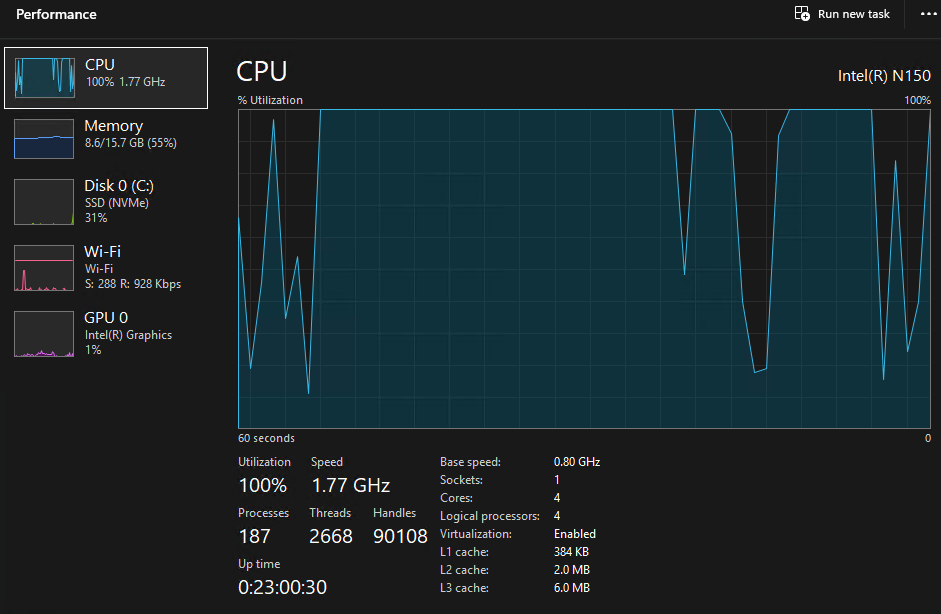Select the Performance heading
The height and width of the screenshot is (614, 941).
coord(56,14)
